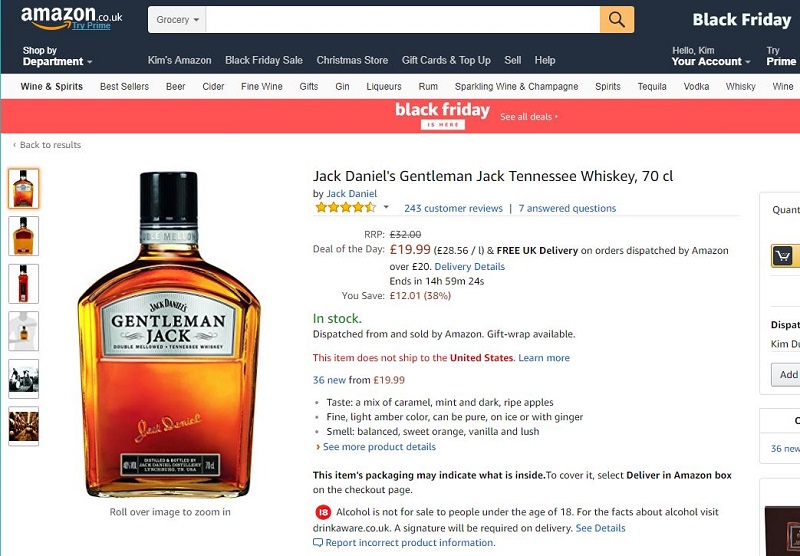800x556 pixels.
Task: Click the star rating icons
Action: 345,208
